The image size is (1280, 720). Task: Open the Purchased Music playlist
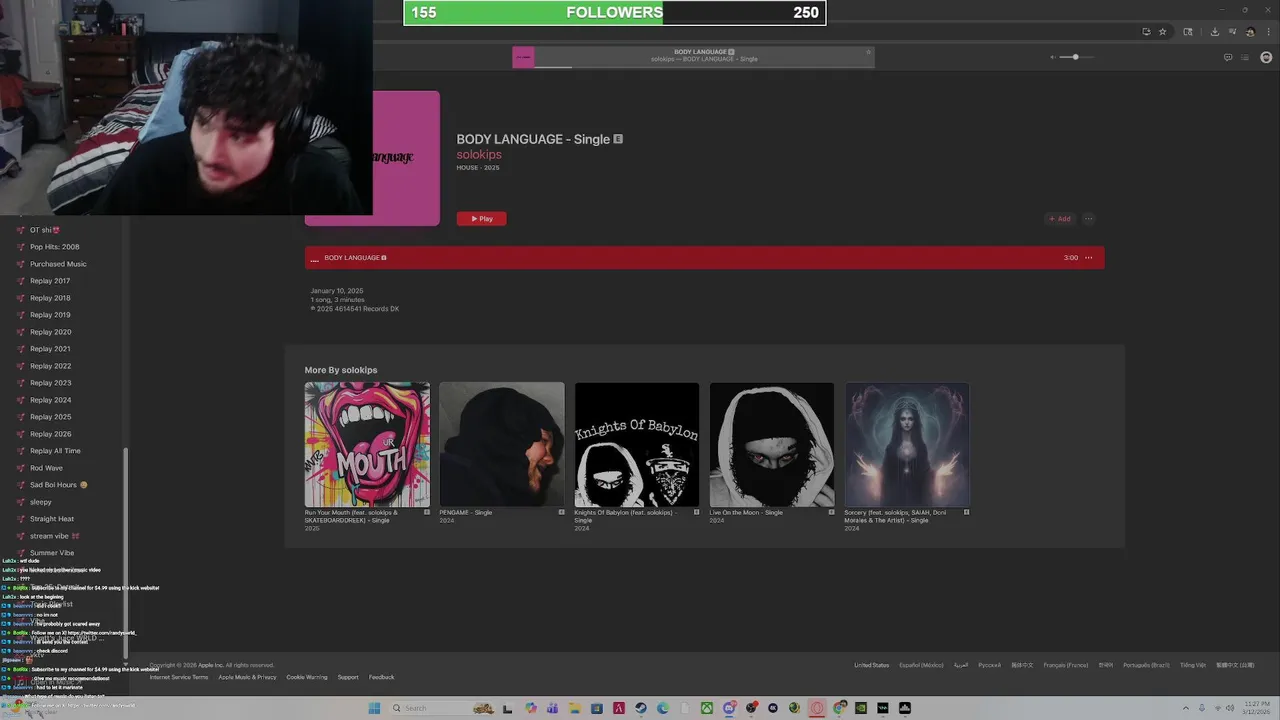click(x=58, y=264)
